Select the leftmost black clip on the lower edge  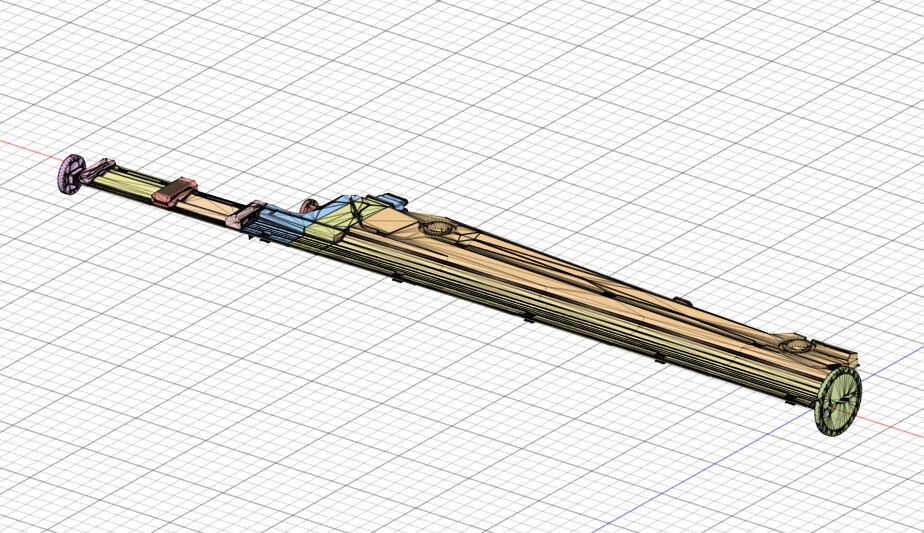coord(397,279)
